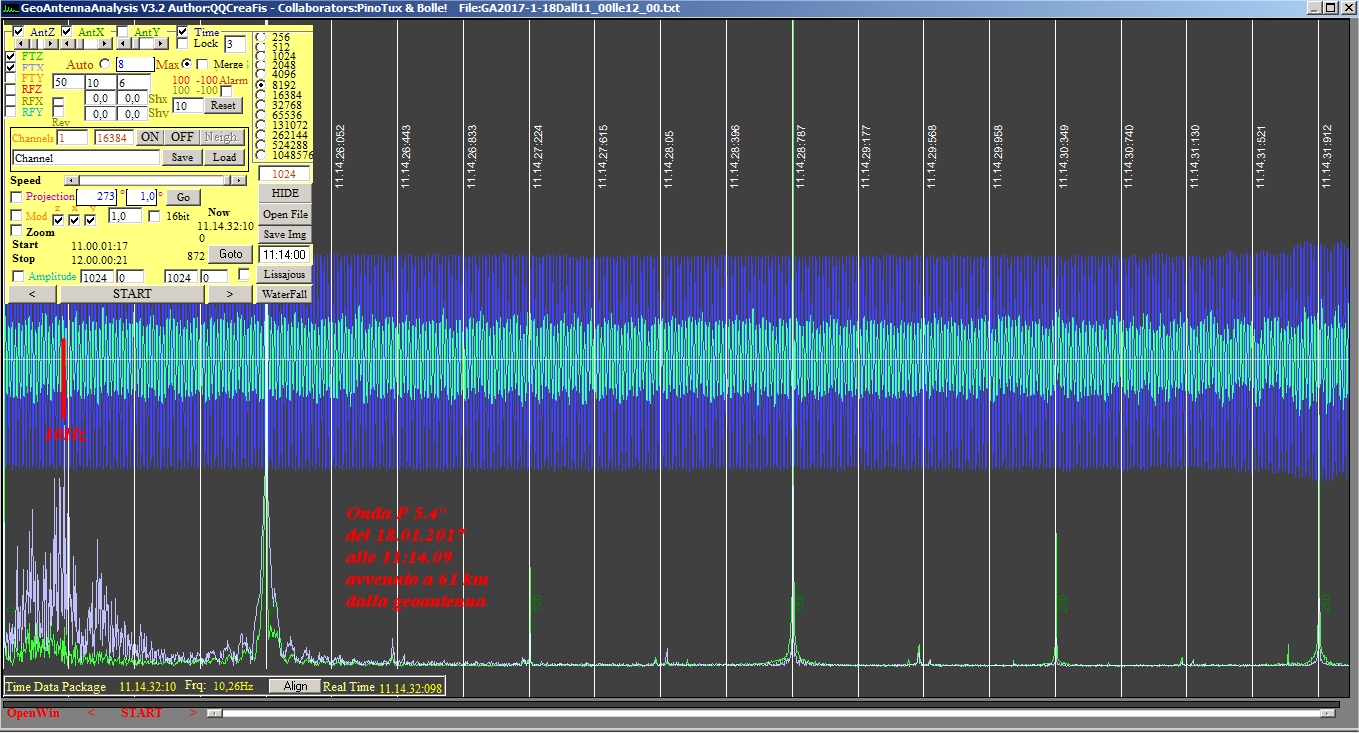Click the Reset button

223,105
